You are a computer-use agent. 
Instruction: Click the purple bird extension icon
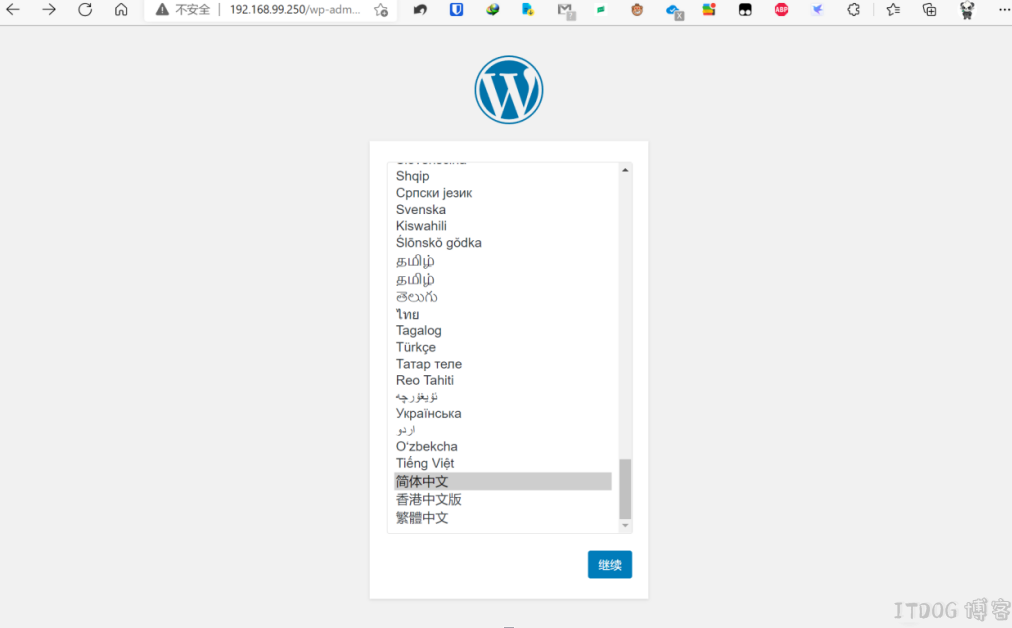point(818,10)
